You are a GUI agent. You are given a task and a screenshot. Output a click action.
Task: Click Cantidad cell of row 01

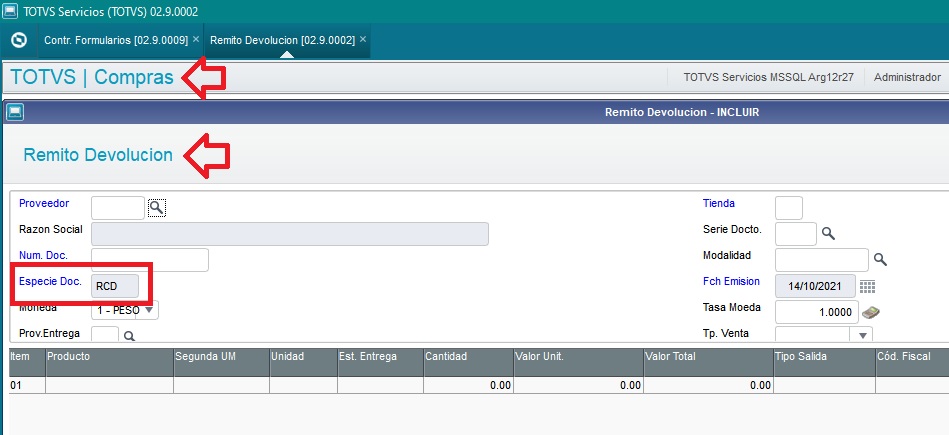click(x=468, y=385)
